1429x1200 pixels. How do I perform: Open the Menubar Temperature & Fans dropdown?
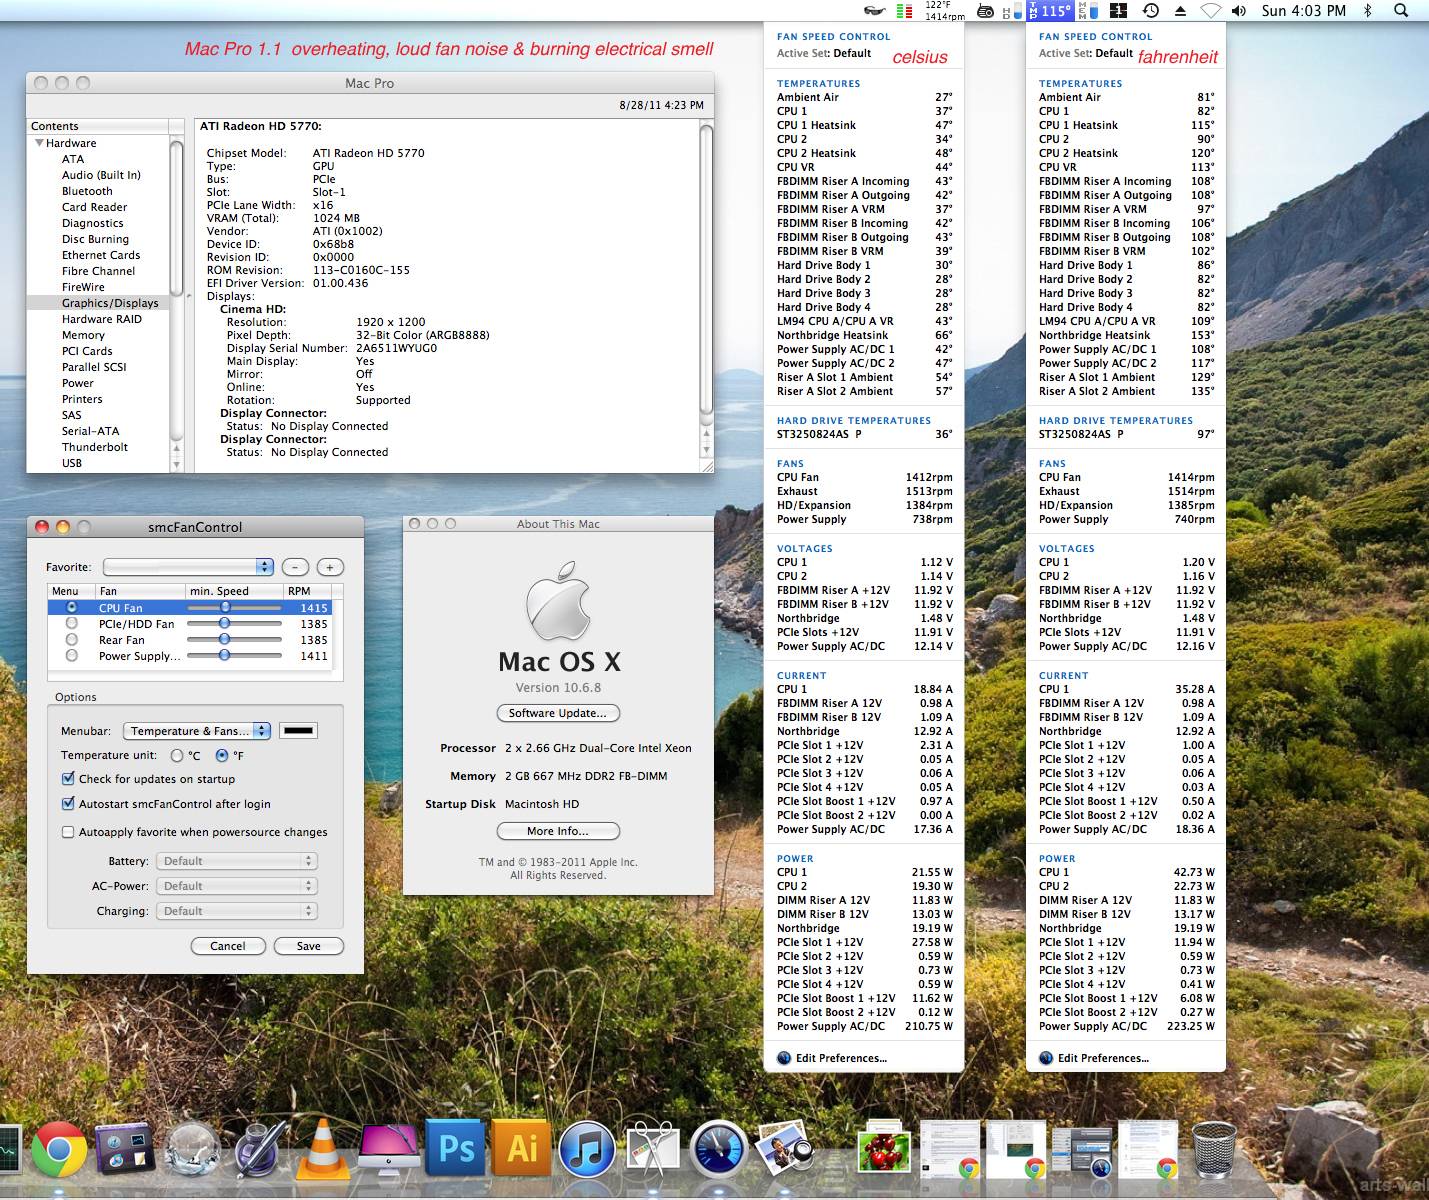(x=196, y=731)
